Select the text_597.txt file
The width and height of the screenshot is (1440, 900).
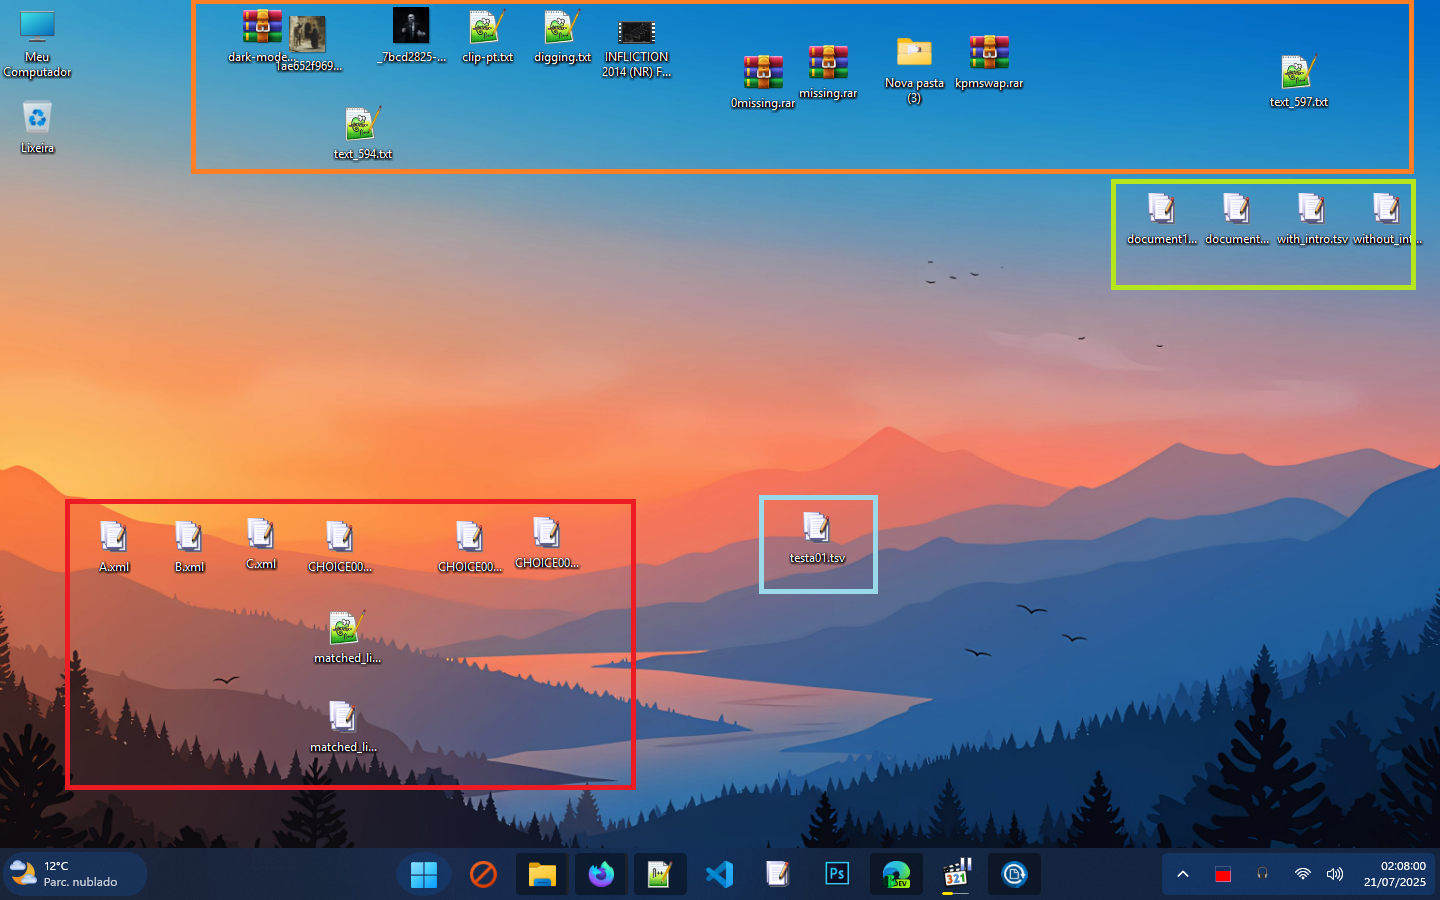[1298, 81]
